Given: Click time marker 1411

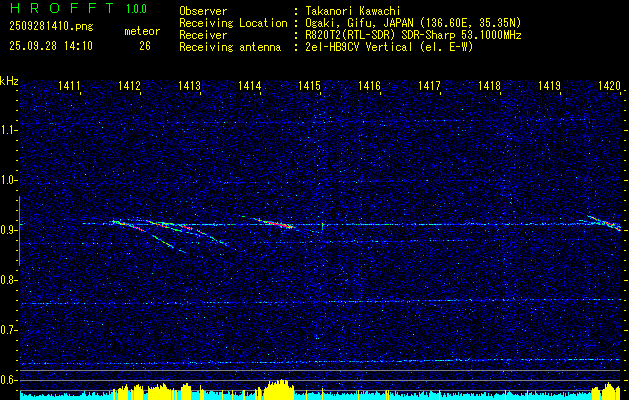Looking at the screenshot, I should pyautogui.click(x=69, y=85).
